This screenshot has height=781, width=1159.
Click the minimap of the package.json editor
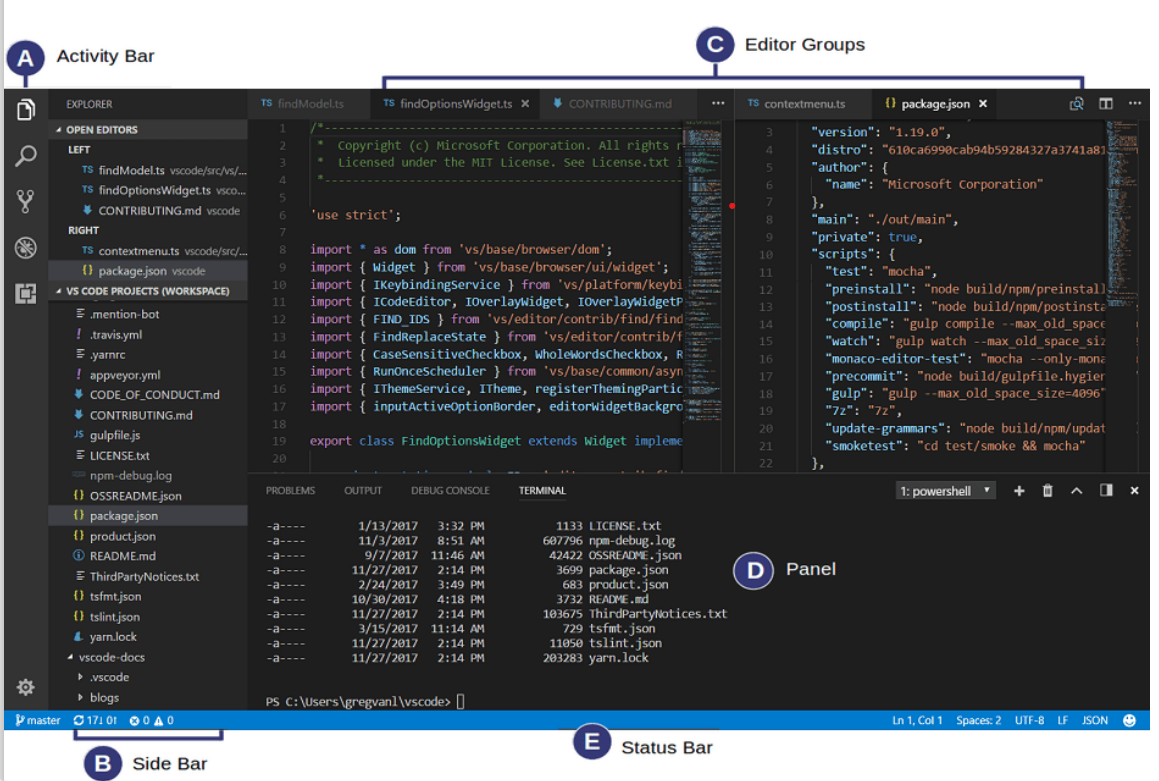1124,296
